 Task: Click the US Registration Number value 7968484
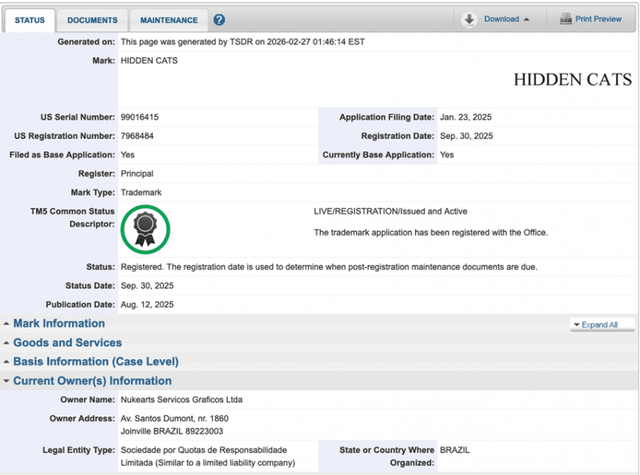click(x=136, y=136)
